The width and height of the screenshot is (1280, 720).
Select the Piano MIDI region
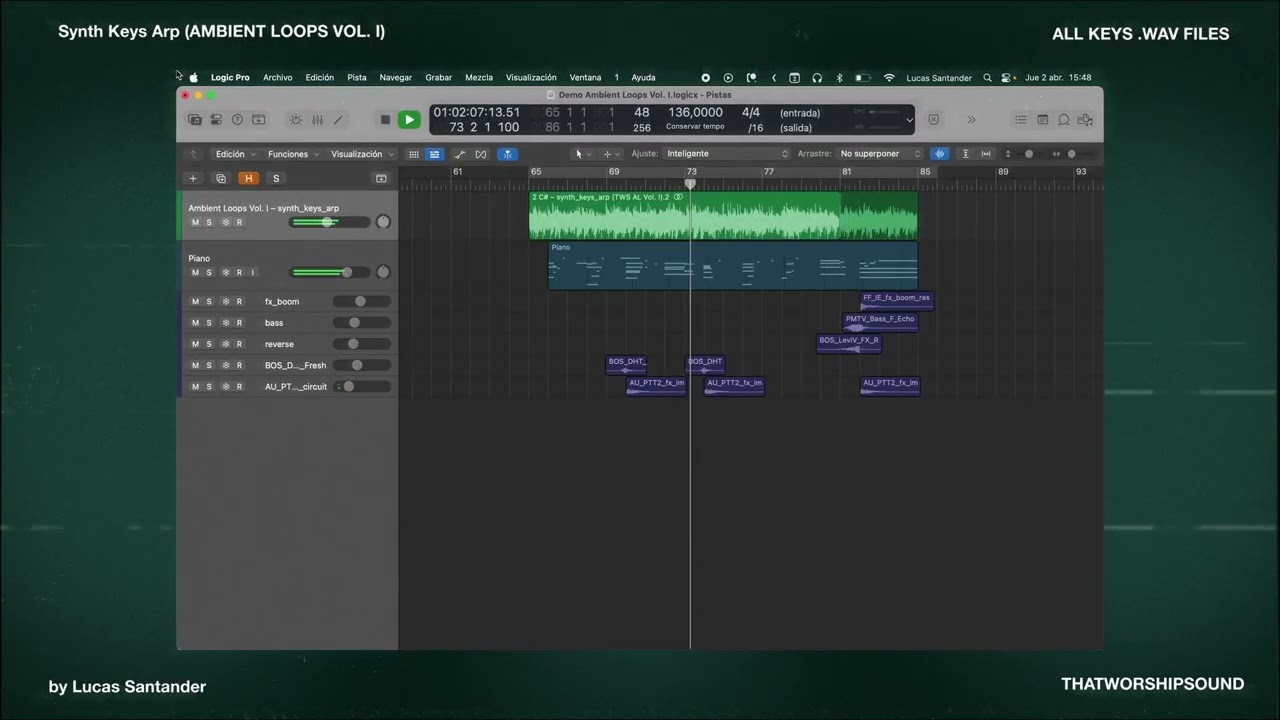(x=733, y=265)
